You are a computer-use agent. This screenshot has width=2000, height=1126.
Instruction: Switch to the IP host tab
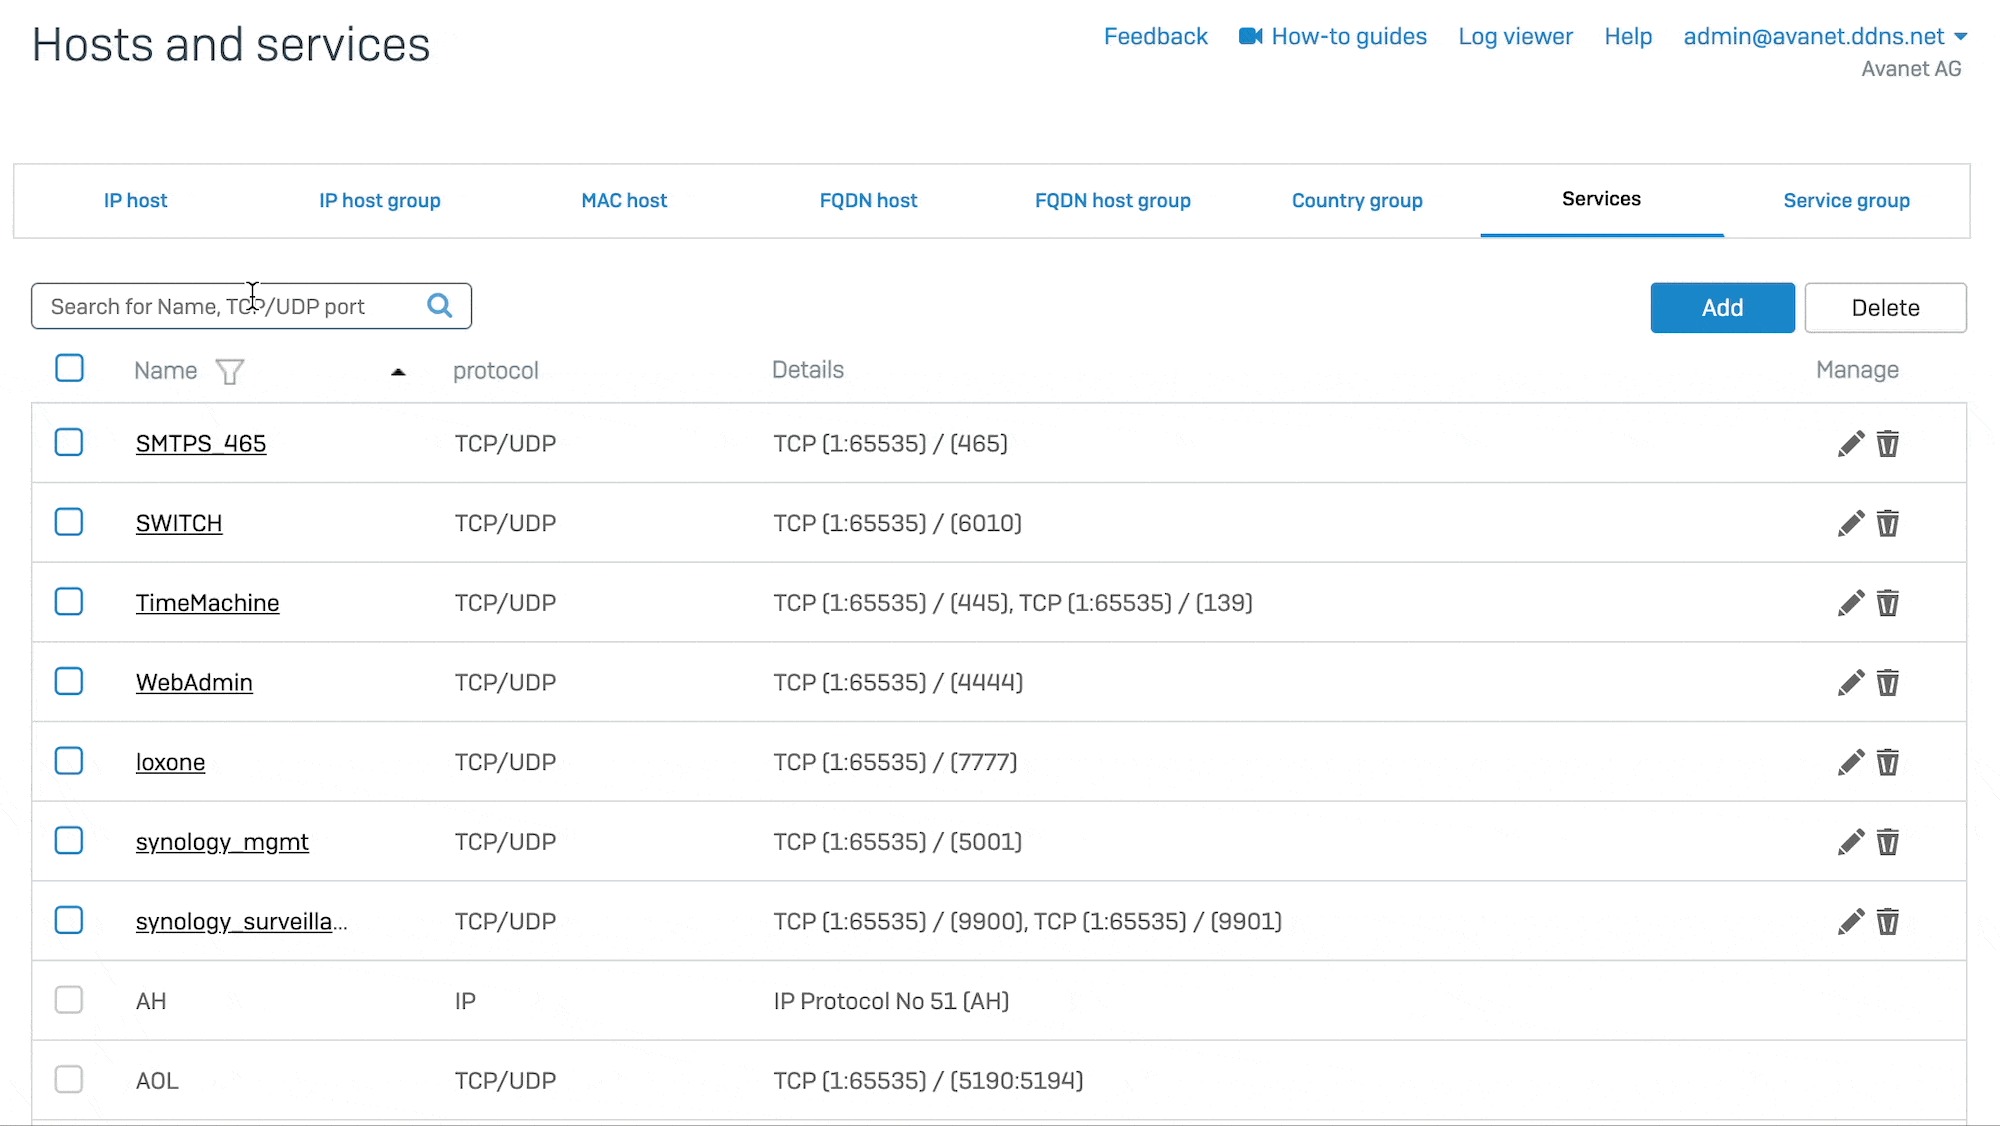click(135, 200)
